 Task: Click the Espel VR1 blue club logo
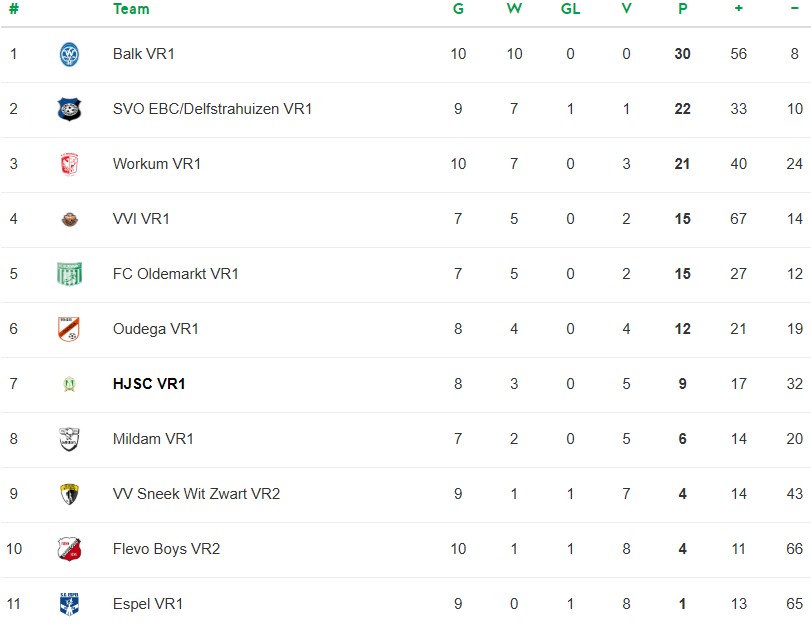click(69, 604)
